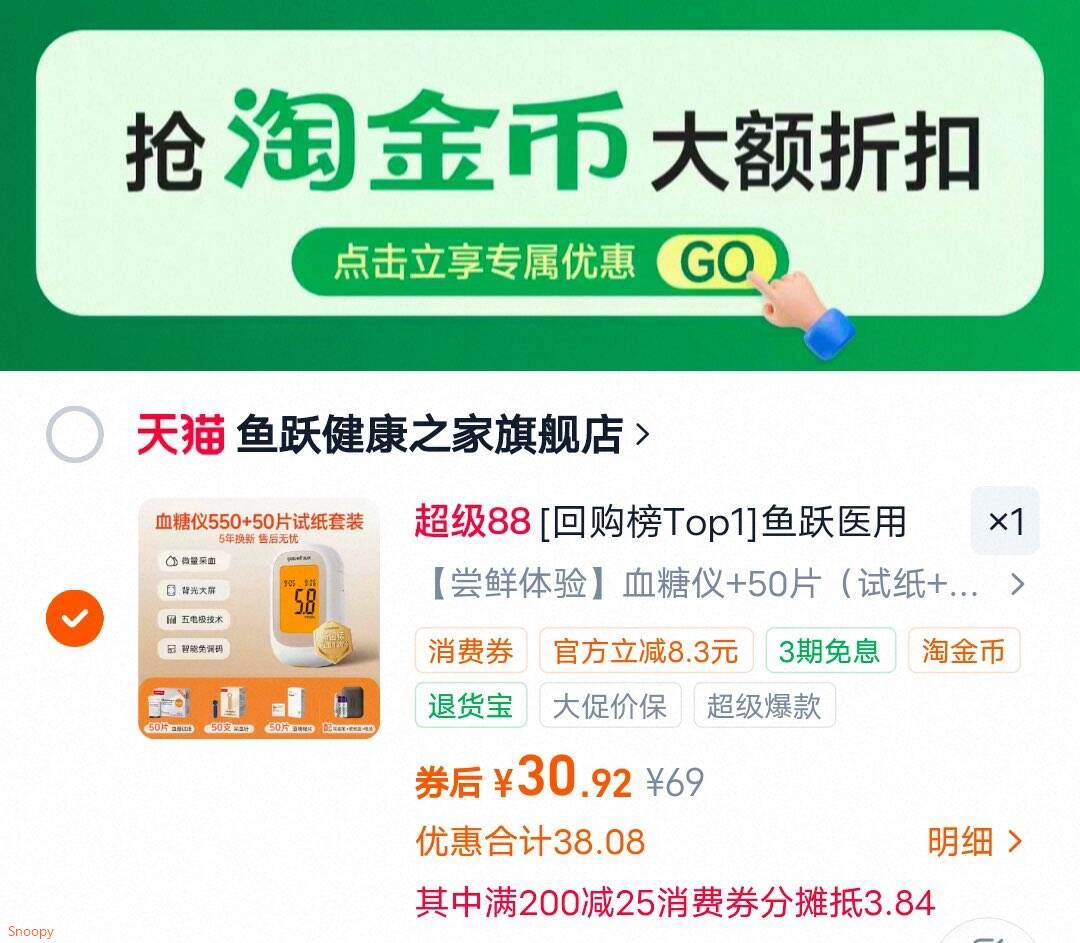
Task: Tap the 官方立减8.3元 discount tag
Action: (x=646, y=650)
